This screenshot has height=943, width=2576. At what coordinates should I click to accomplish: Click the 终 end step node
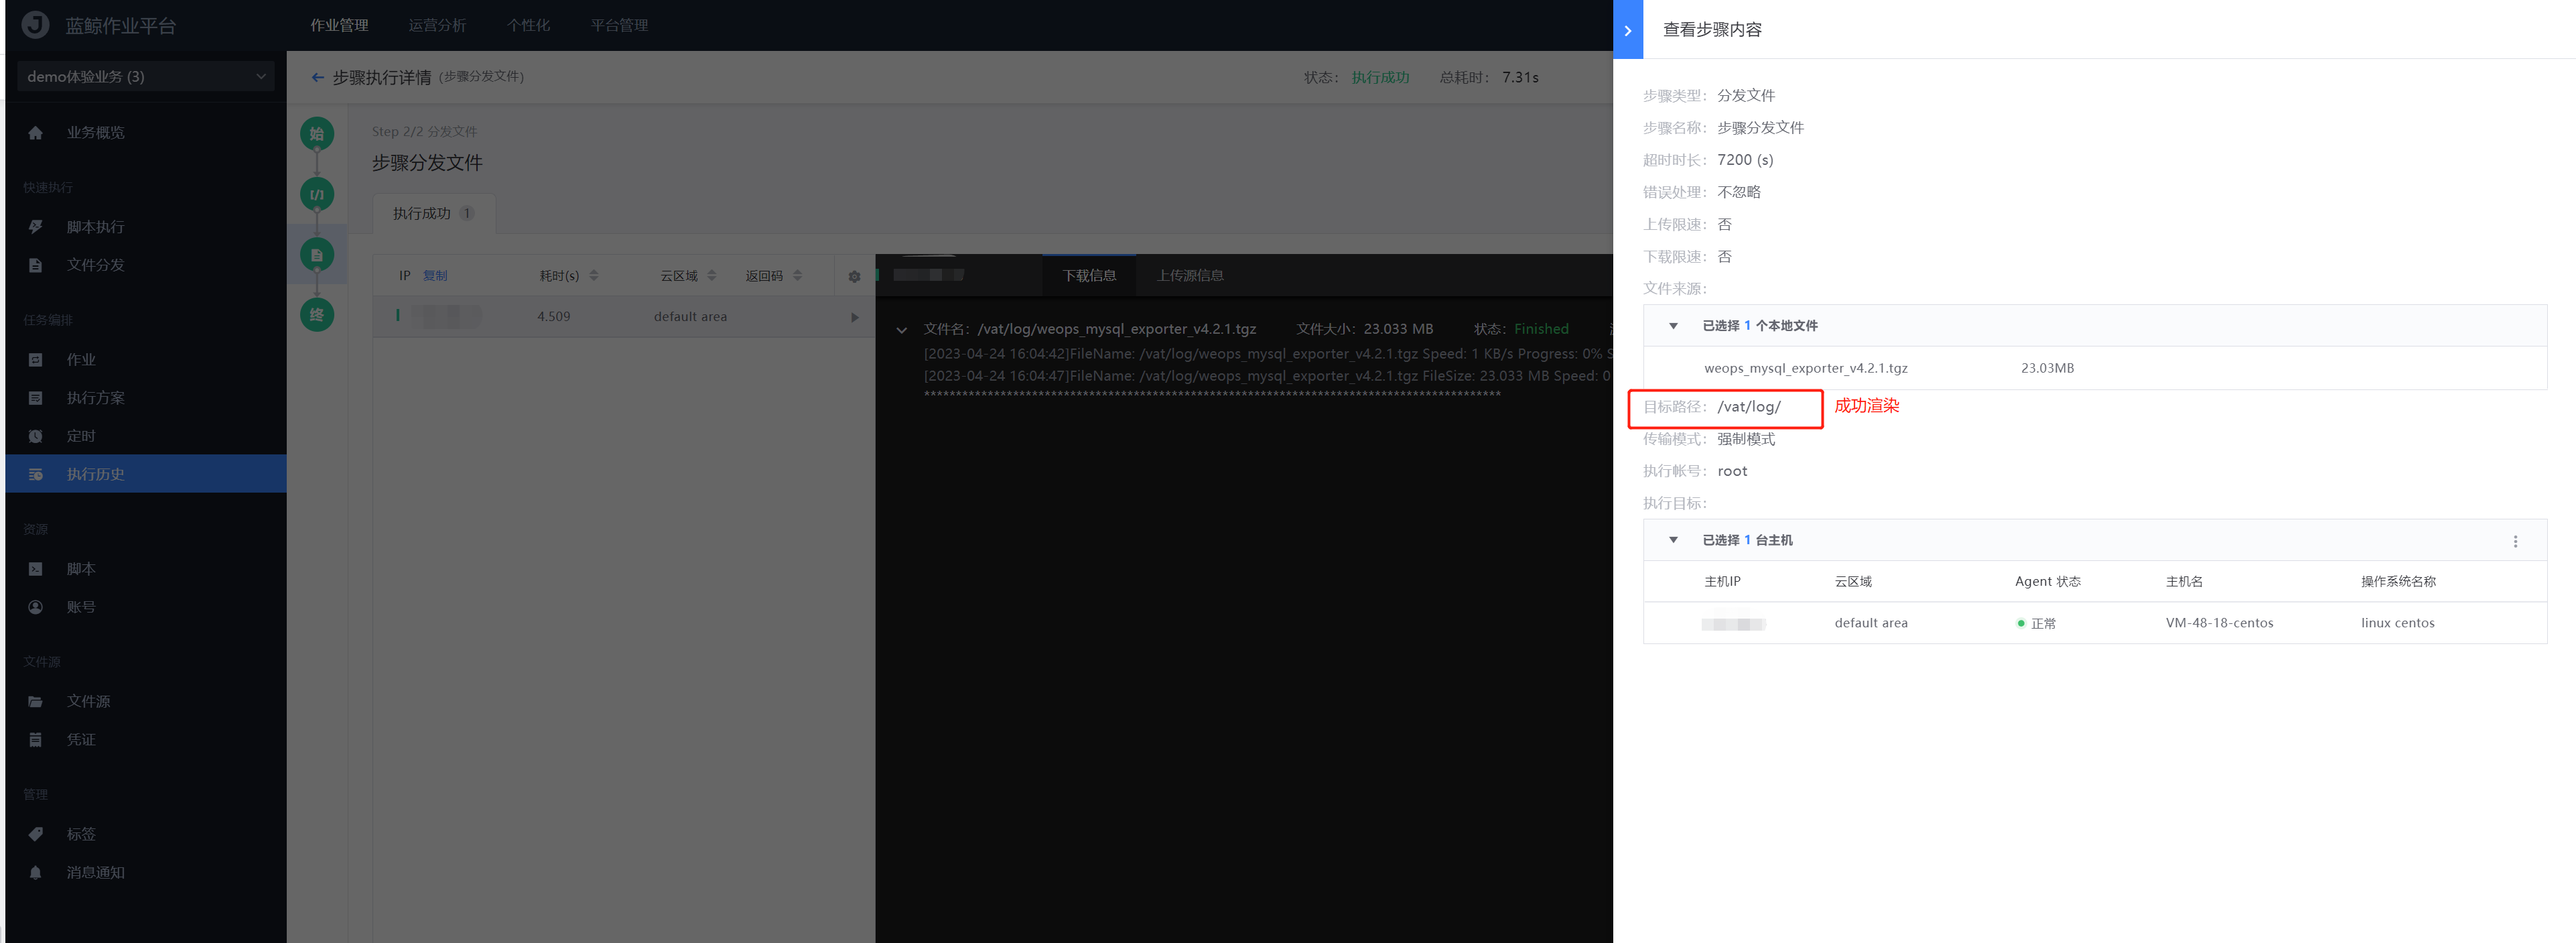tap(317, 315)
